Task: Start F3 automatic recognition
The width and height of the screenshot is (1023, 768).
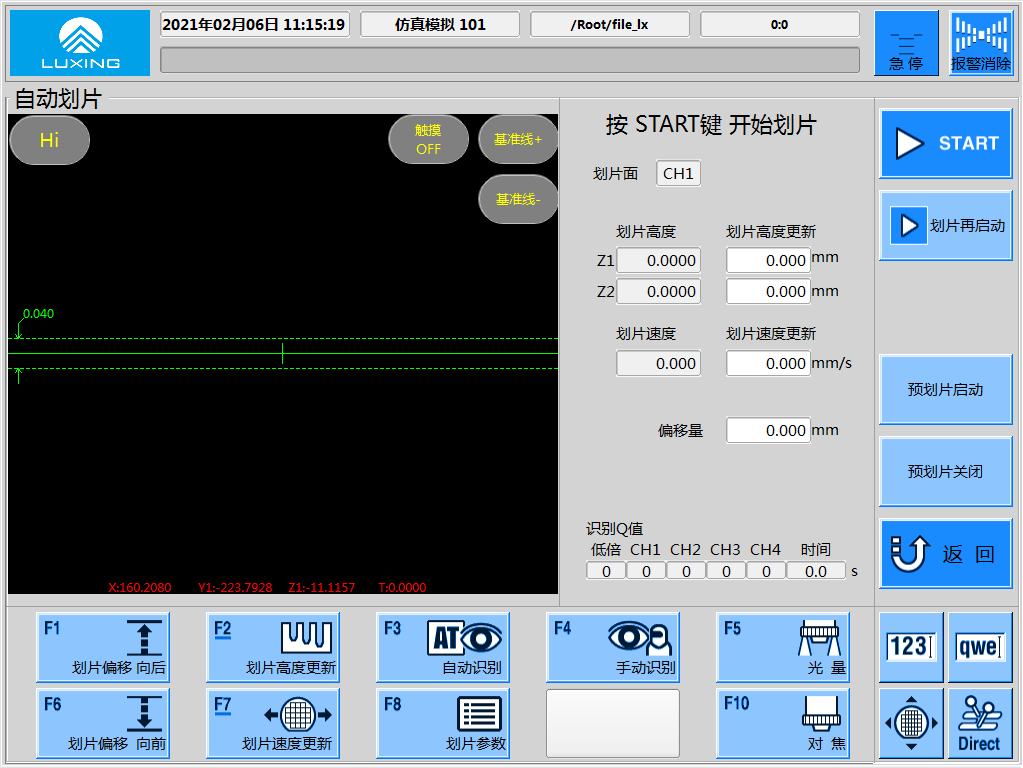Action: (x=443, y=647)
